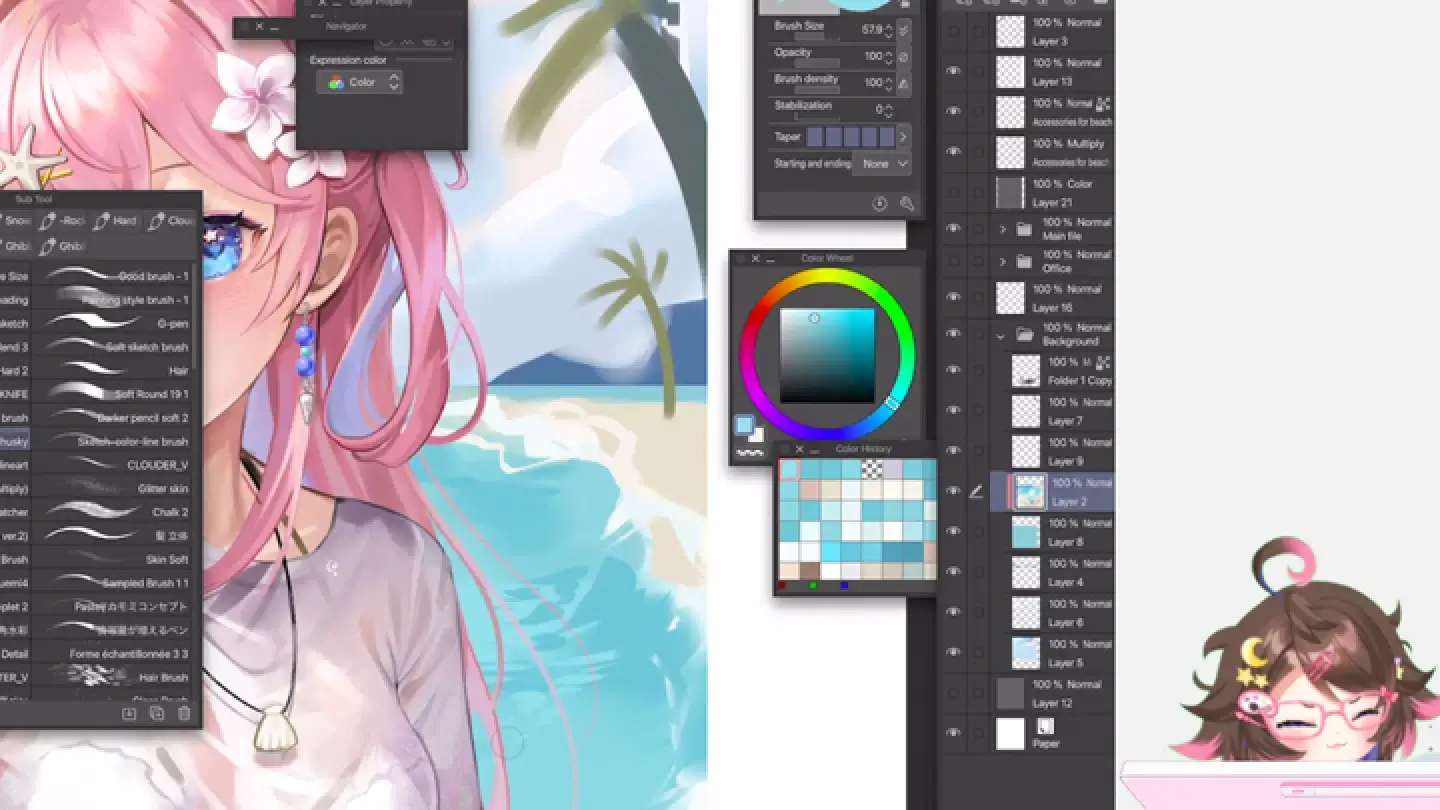This screenshot has height=810, width=1440.
Task: Expand the Main file folder
Action: [1003, 229]
